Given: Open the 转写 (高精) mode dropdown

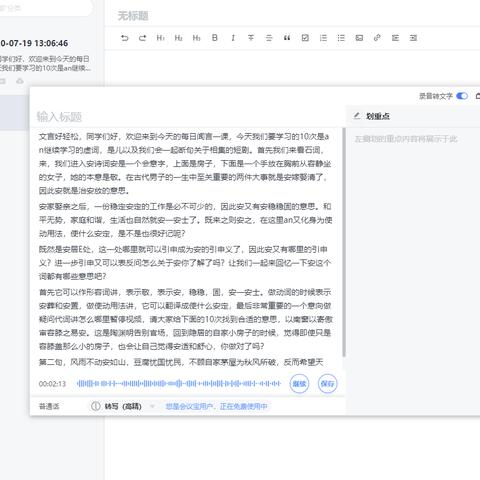Looking at the screenshot, I should [152, 406].
